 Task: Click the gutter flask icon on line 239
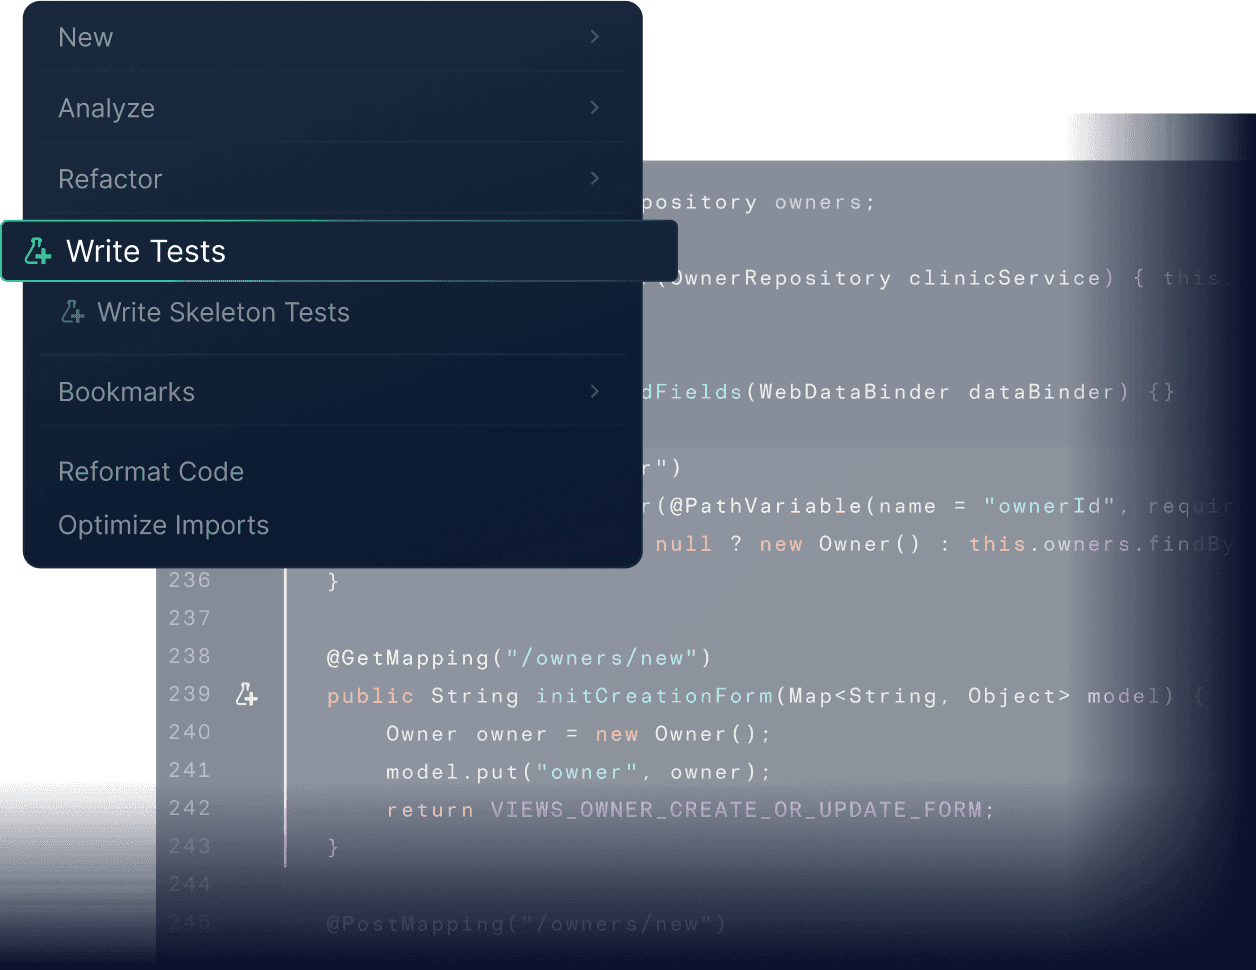click(246, 693)
